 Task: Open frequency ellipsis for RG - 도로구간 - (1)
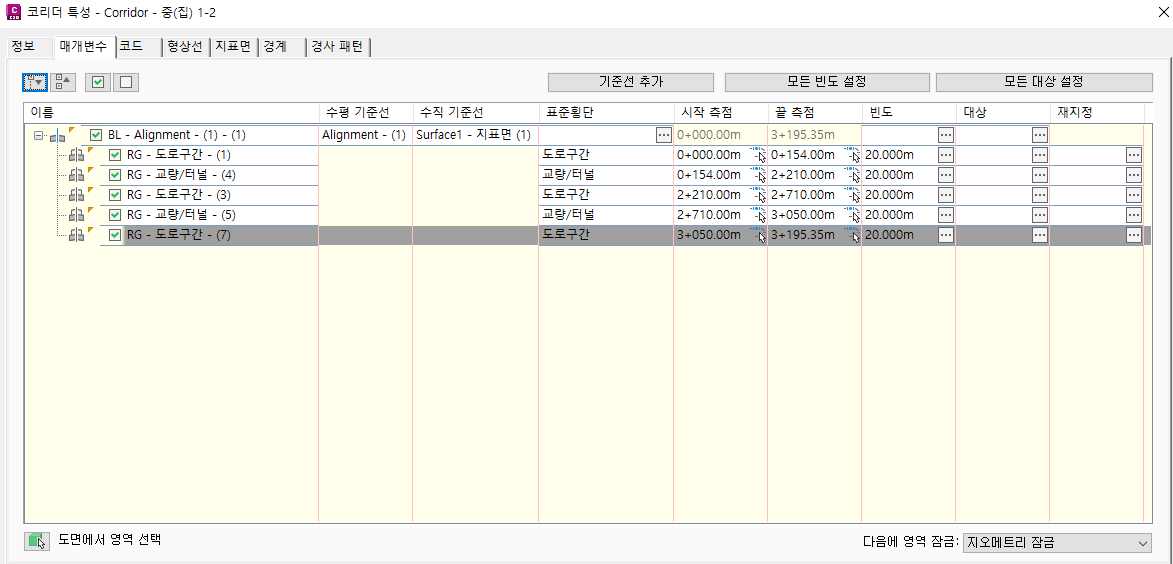coord(946,155)
